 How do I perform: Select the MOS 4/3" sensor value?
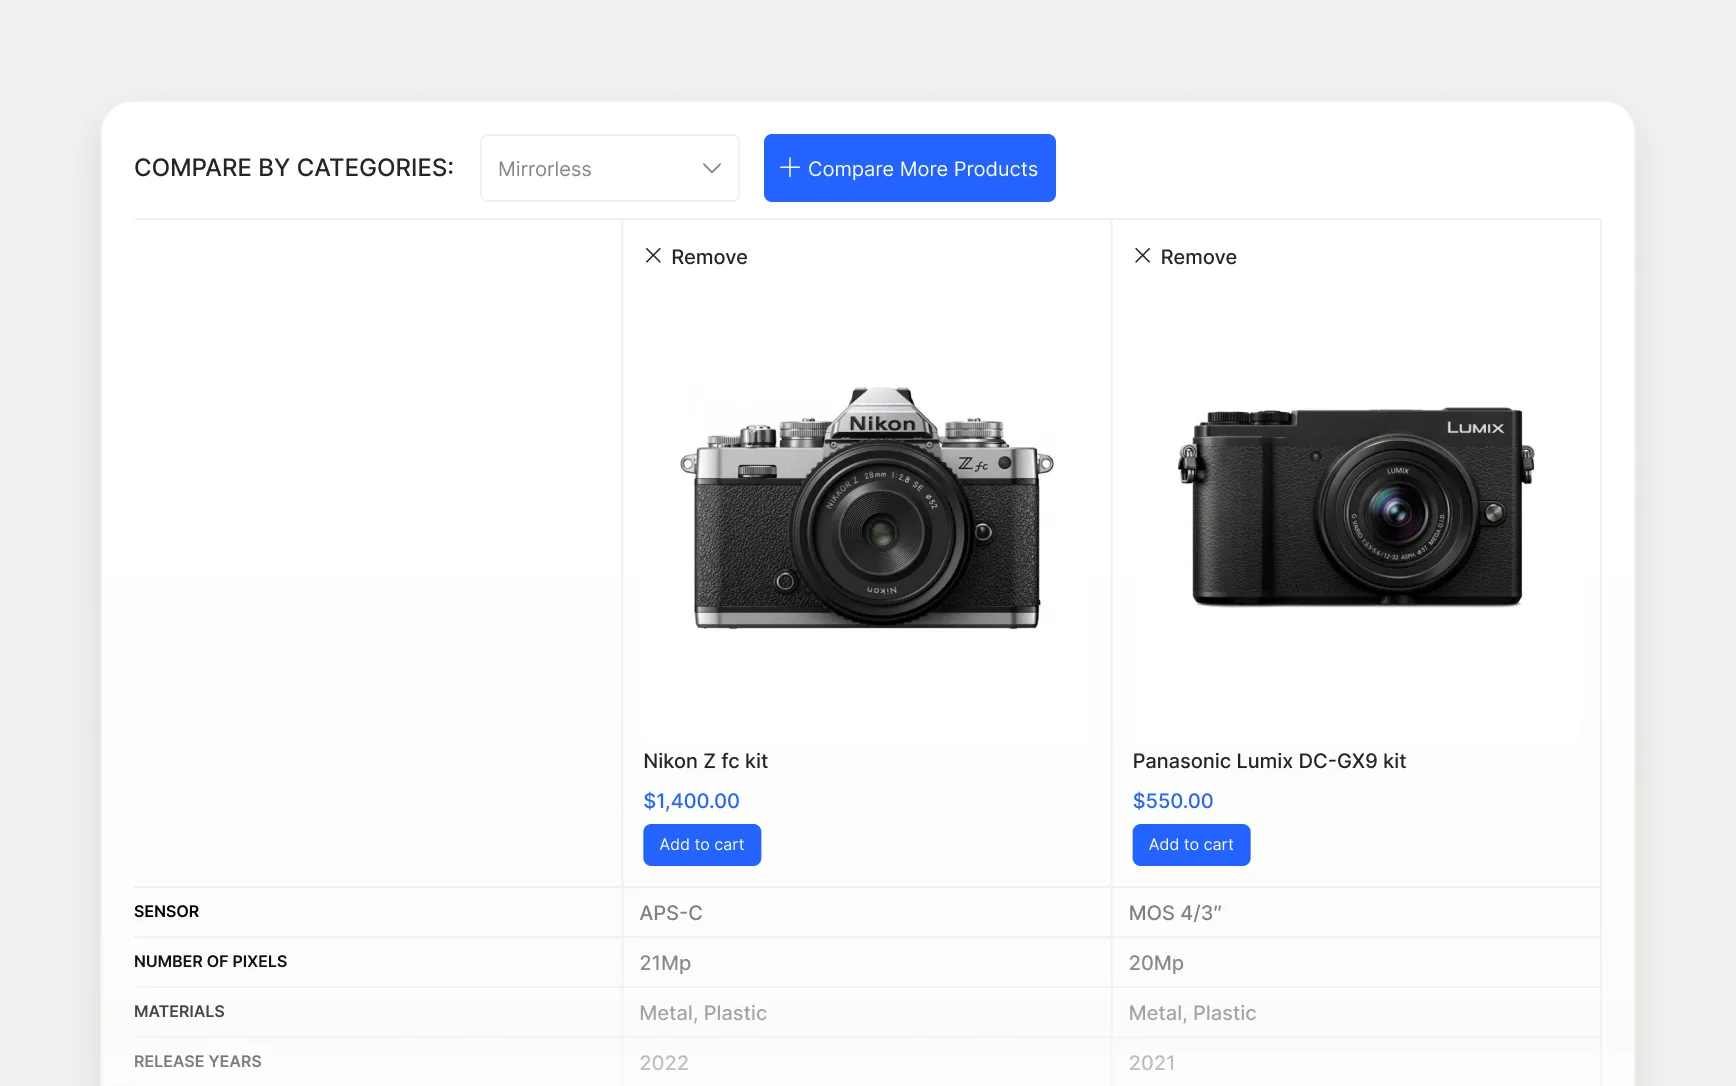tap(1175, 913)
